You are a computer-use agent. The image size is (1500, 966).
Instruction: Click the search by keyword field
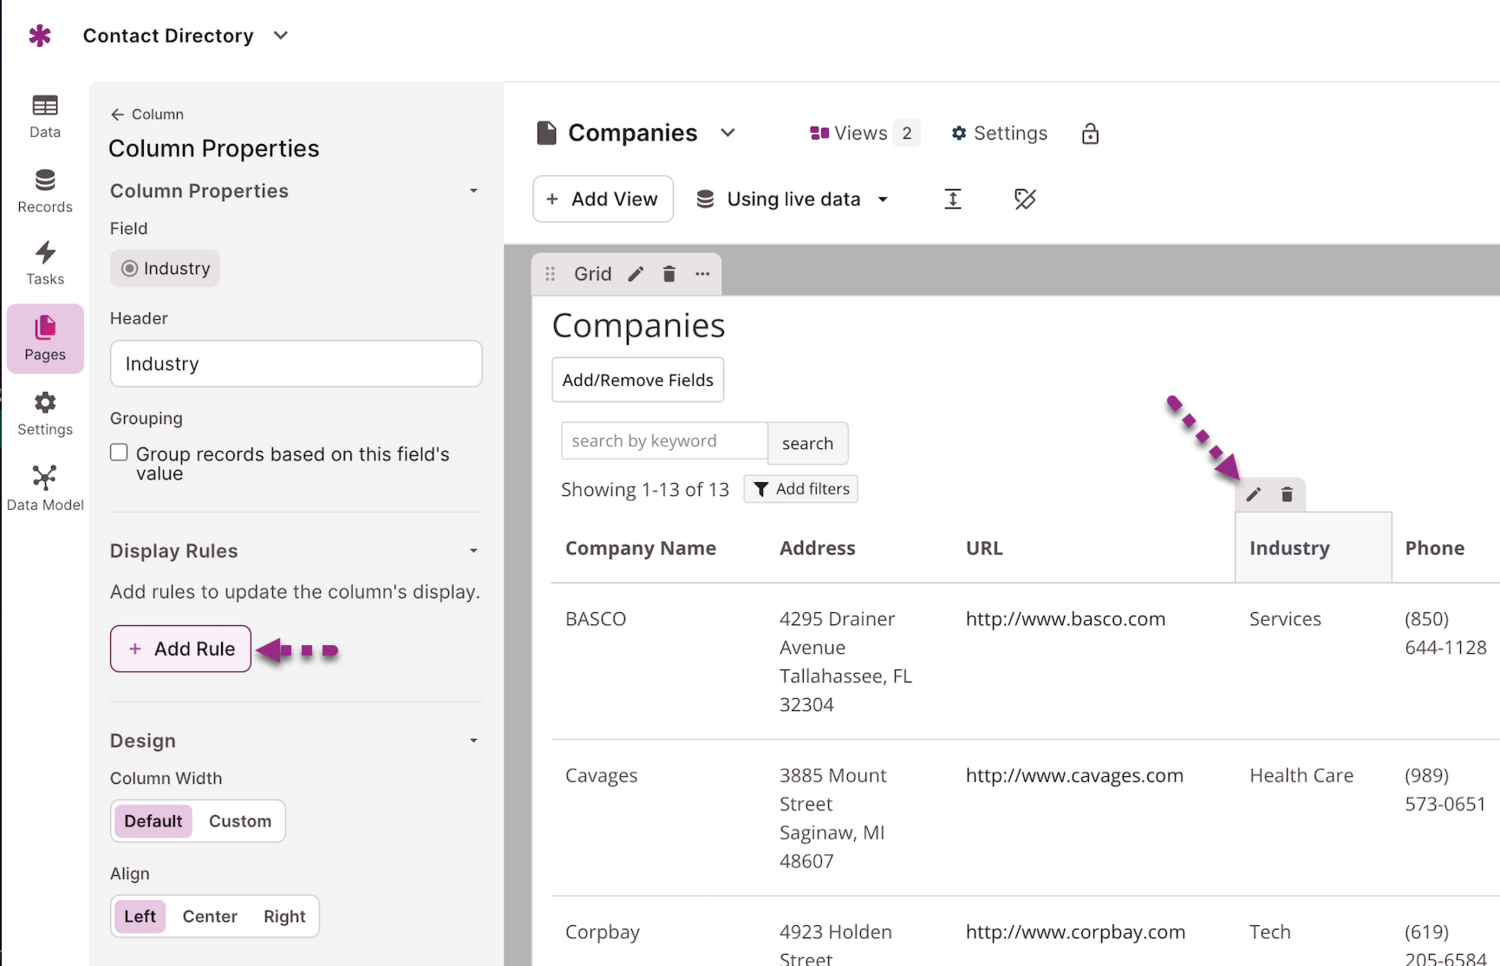664,441
